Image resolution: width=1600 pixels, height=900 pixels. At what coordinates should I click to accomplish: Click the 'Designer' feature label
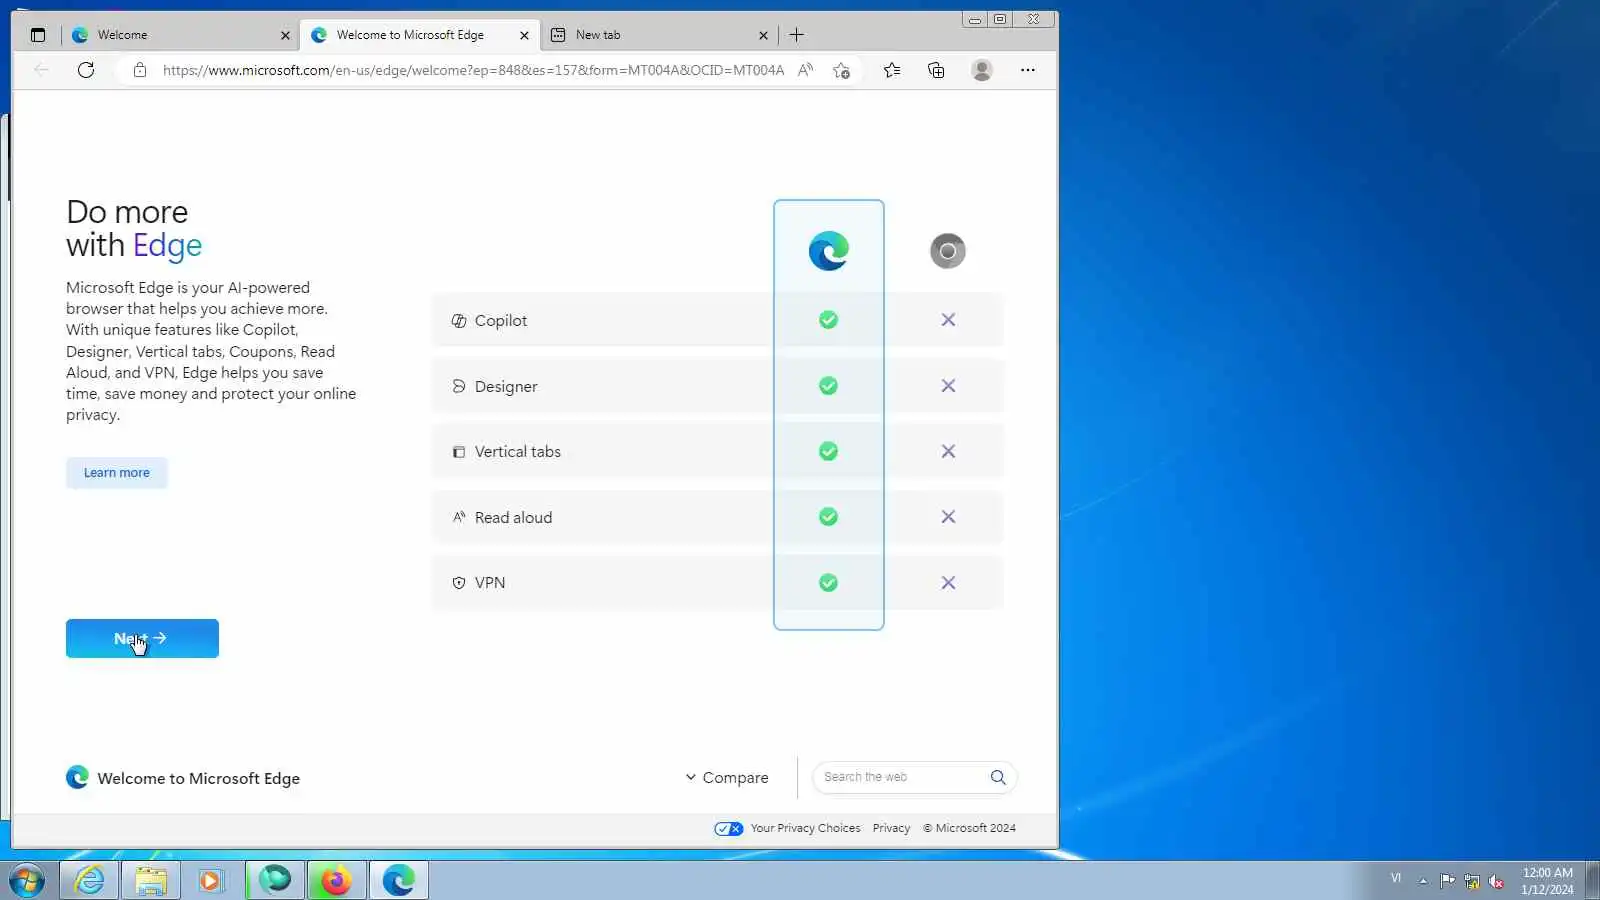coord(506,387)
